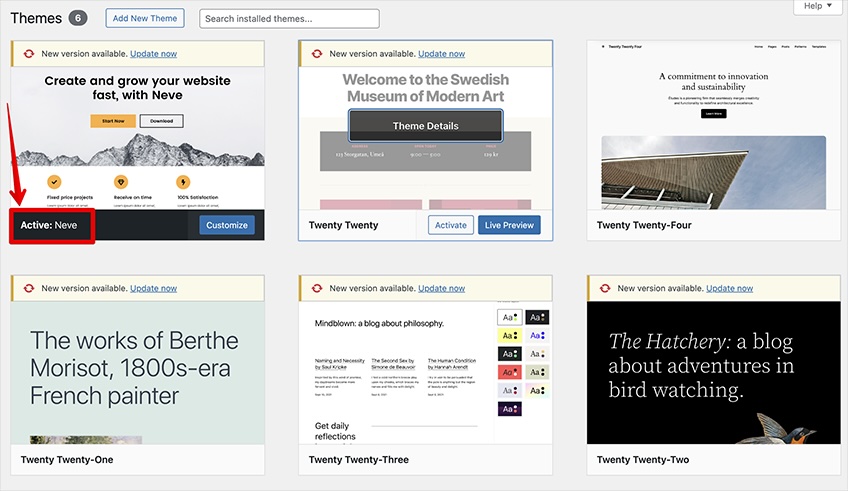Click Update now link on Twenty Twenty-Three theme

pos(441,288)
